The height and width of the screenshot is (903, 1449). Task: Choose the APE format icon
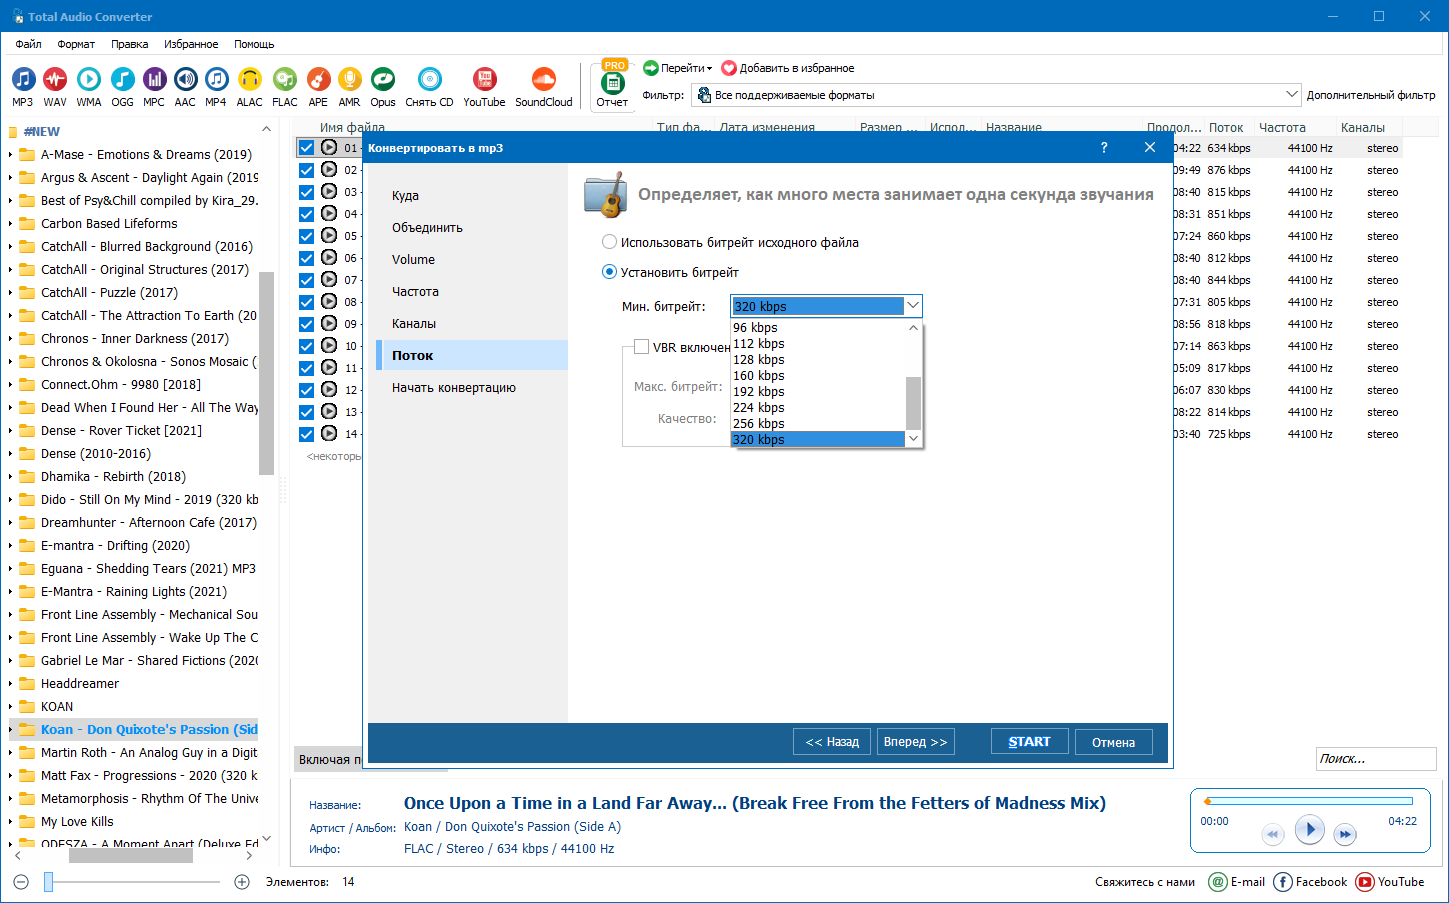(318, 87)
